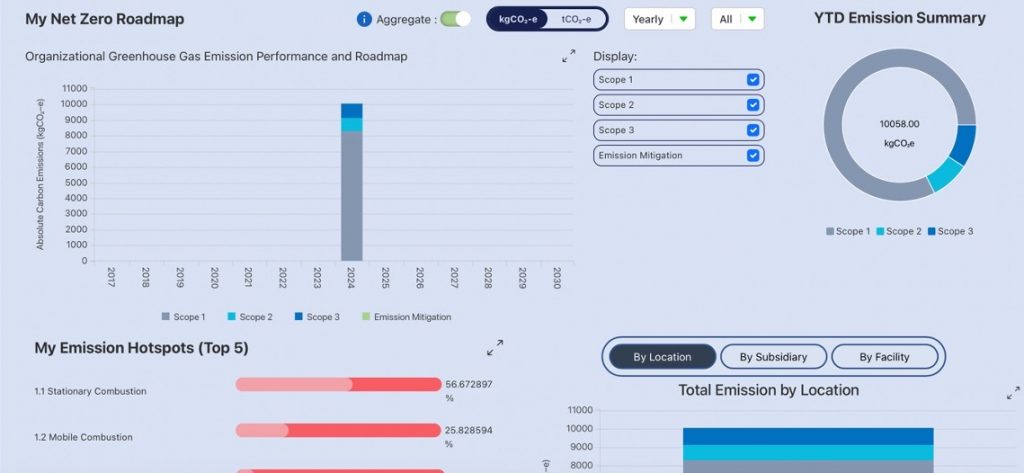This screenshot has width=1024, height=473.
Task: Click the blue info icon beside Aggregate
Action: click(x=364, y=19)
